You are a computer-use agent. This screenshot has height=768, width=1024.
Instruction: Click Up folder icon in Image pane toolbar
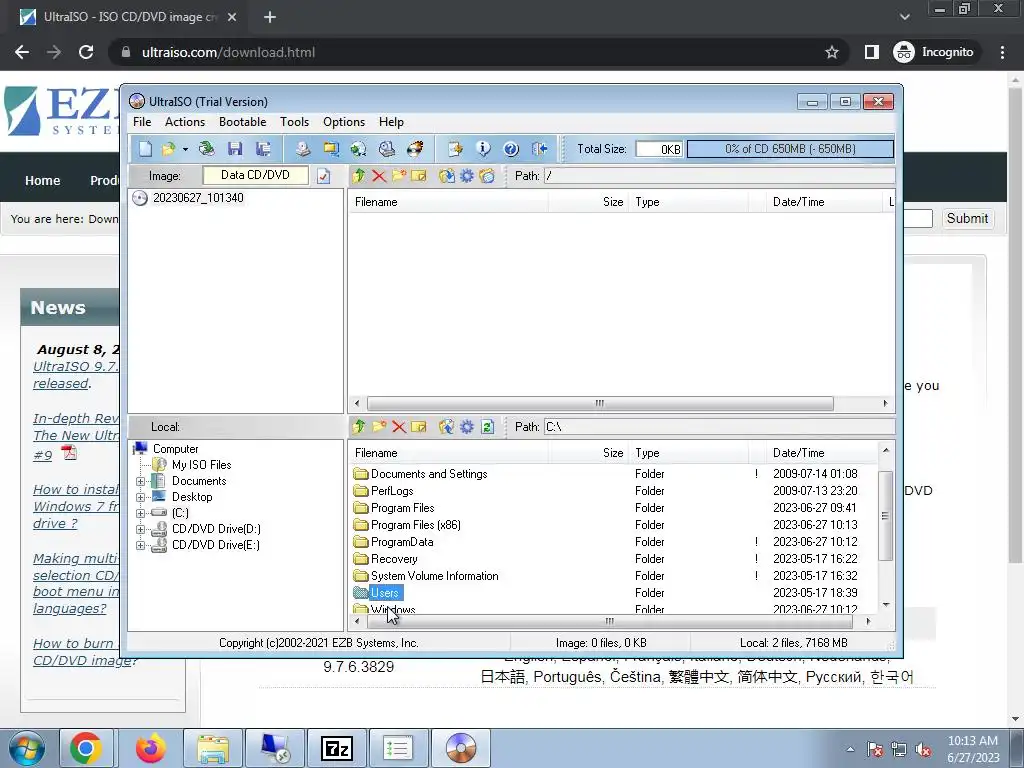pos(359,176)
